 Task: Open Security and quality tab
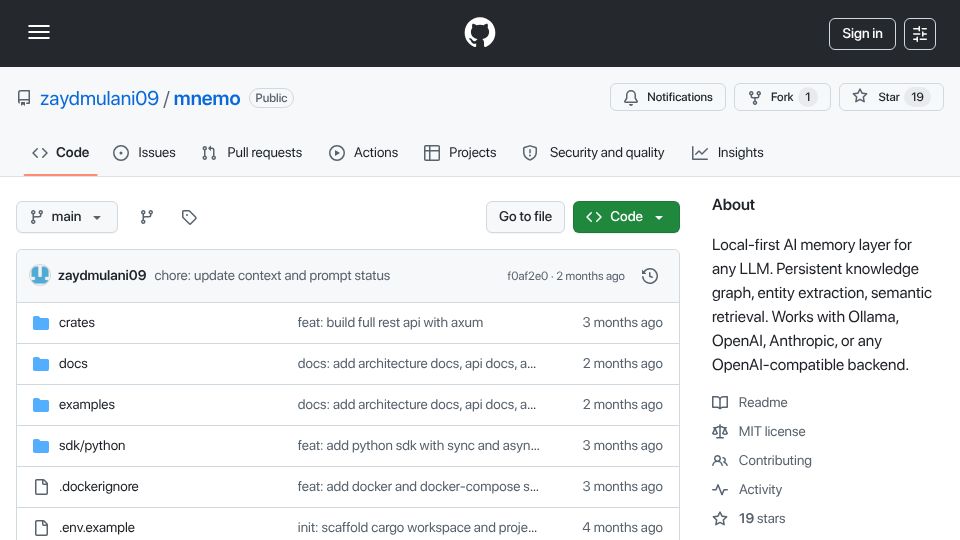pos(593,152)
